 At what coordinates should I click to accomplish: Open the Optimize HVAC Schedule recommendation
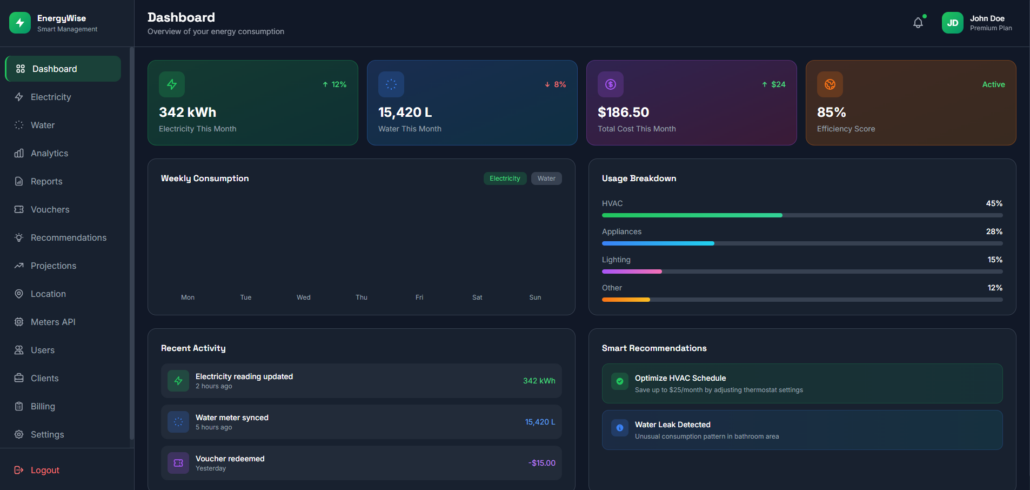tap(802, 384)
